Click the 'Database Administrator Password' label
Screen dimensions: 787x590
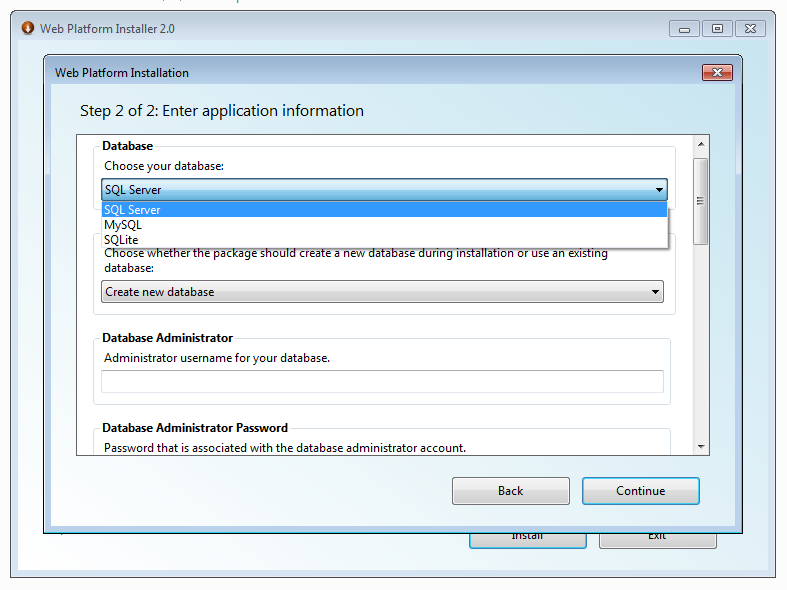coord(195,427)
